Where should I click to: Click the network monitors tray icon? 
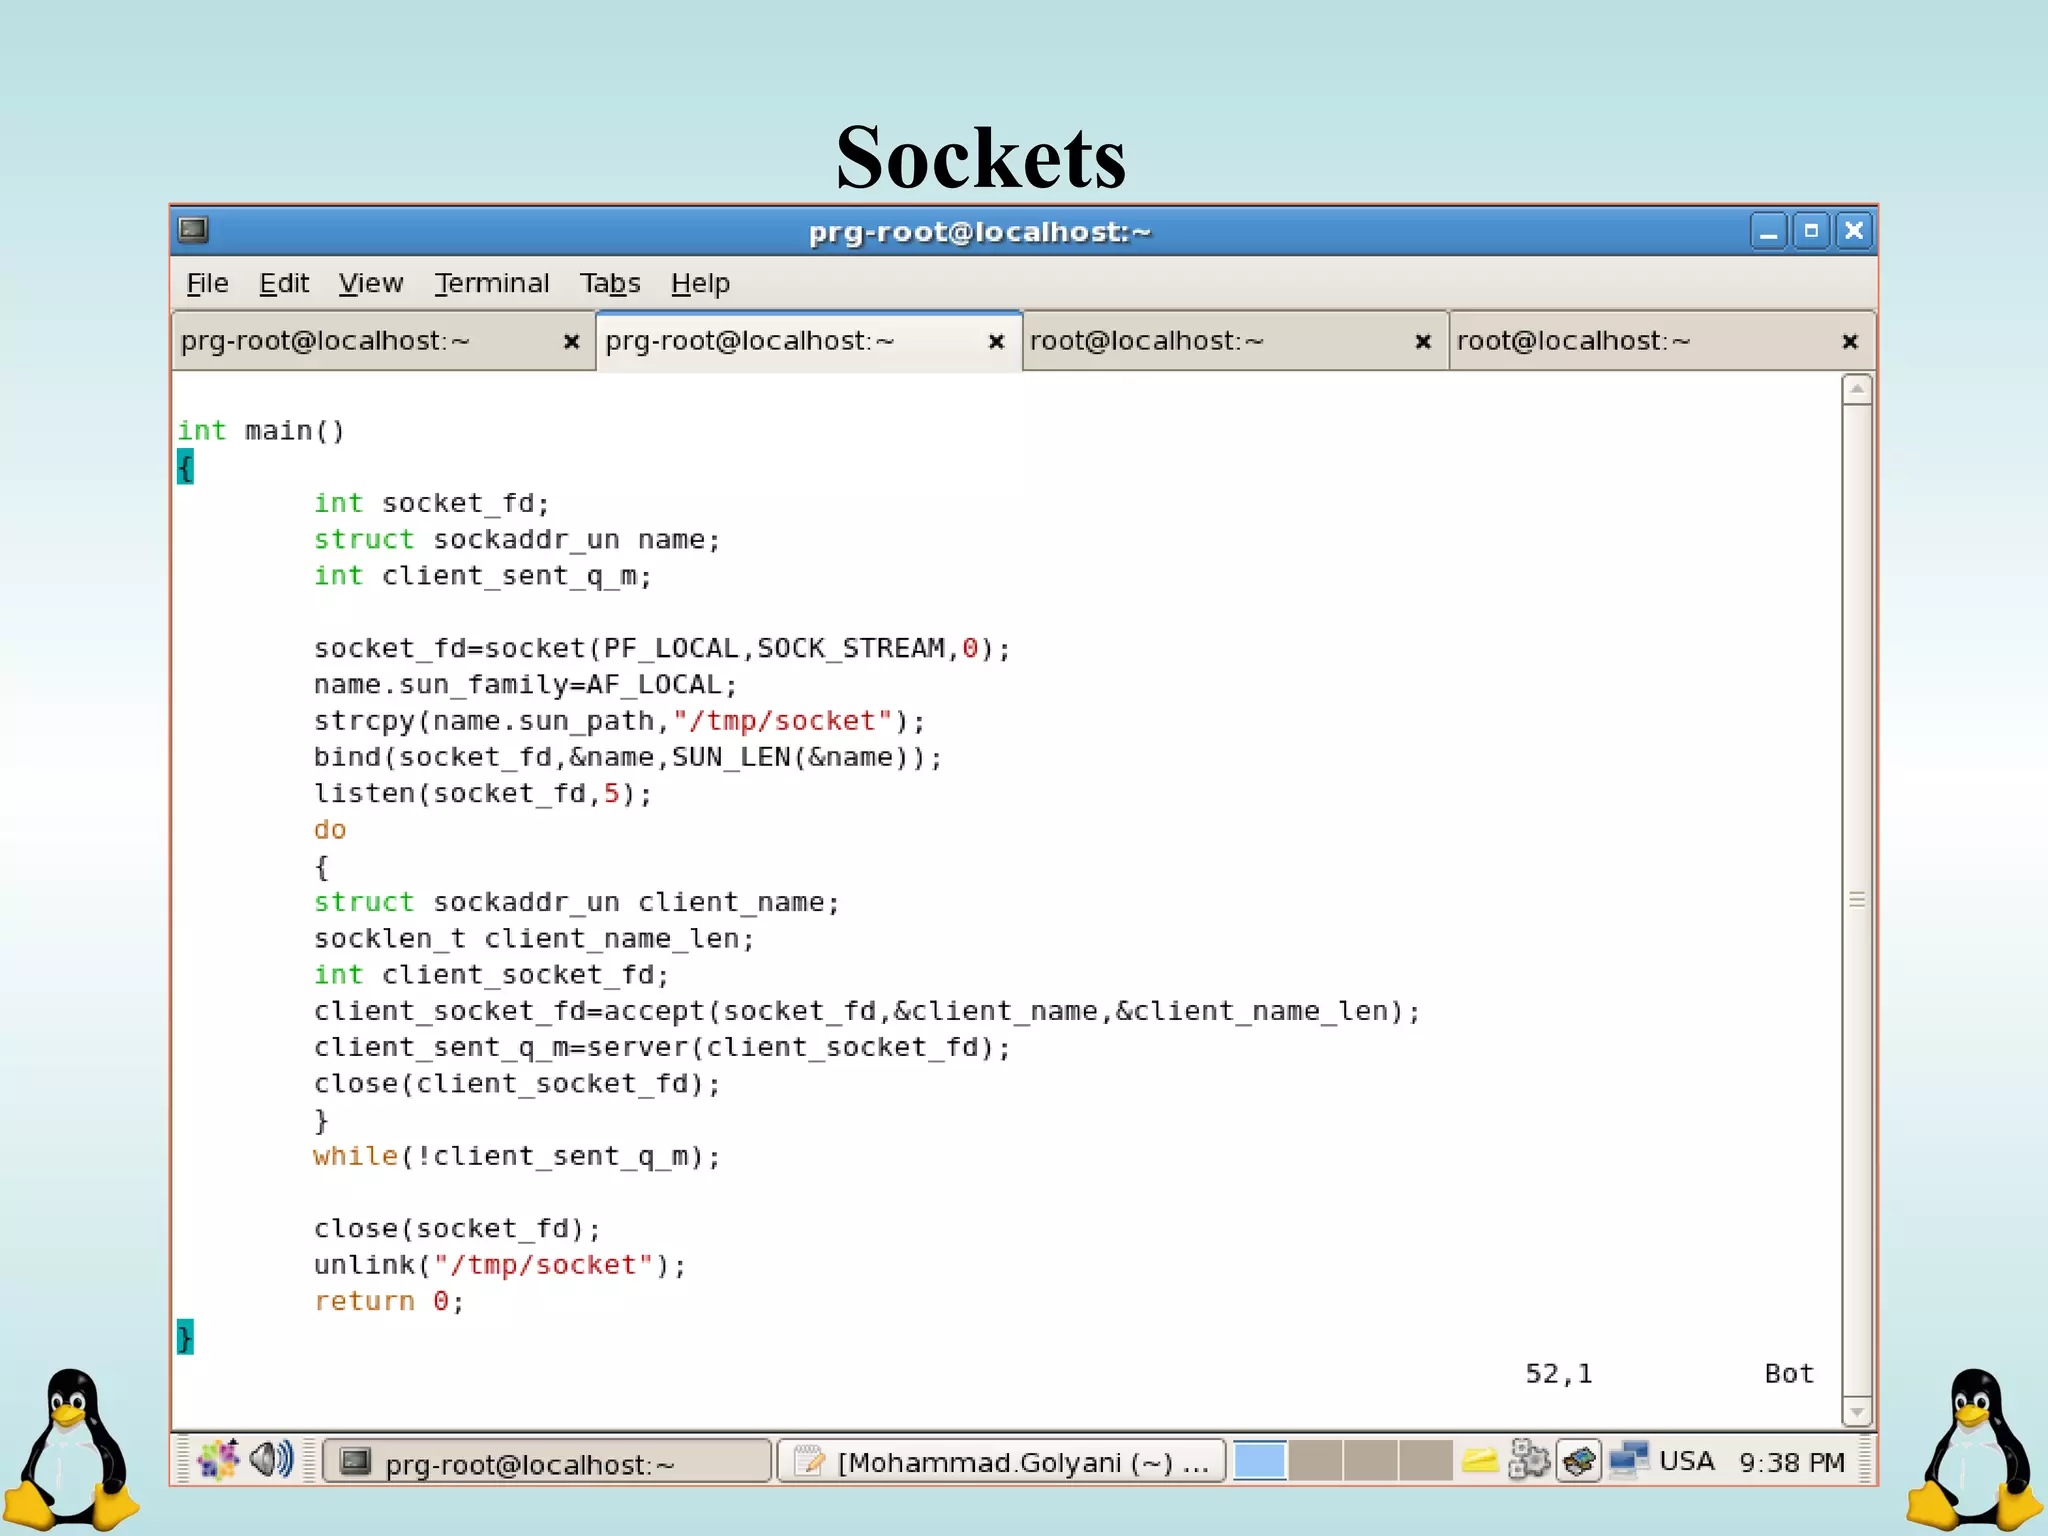1629,1460
